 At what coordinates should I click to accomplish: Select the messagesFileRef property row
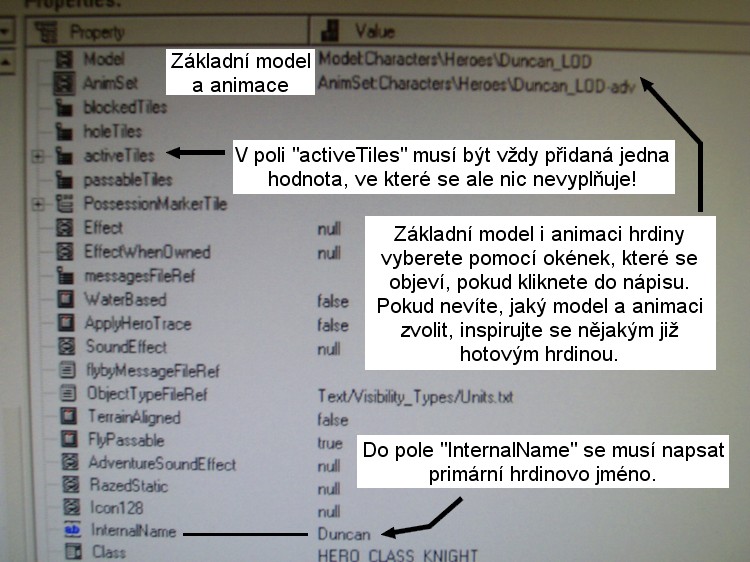click(x=140, y=276)
